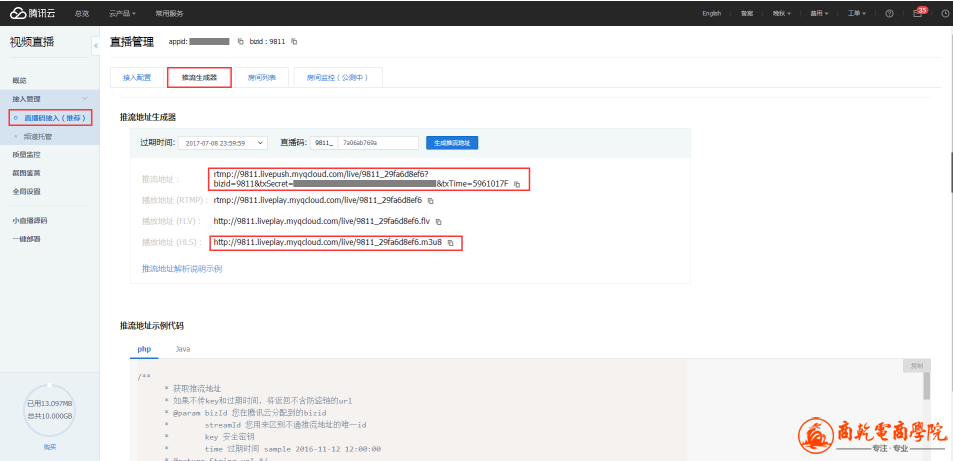Copy the HLS m3u8 playback address

point(451,243)
